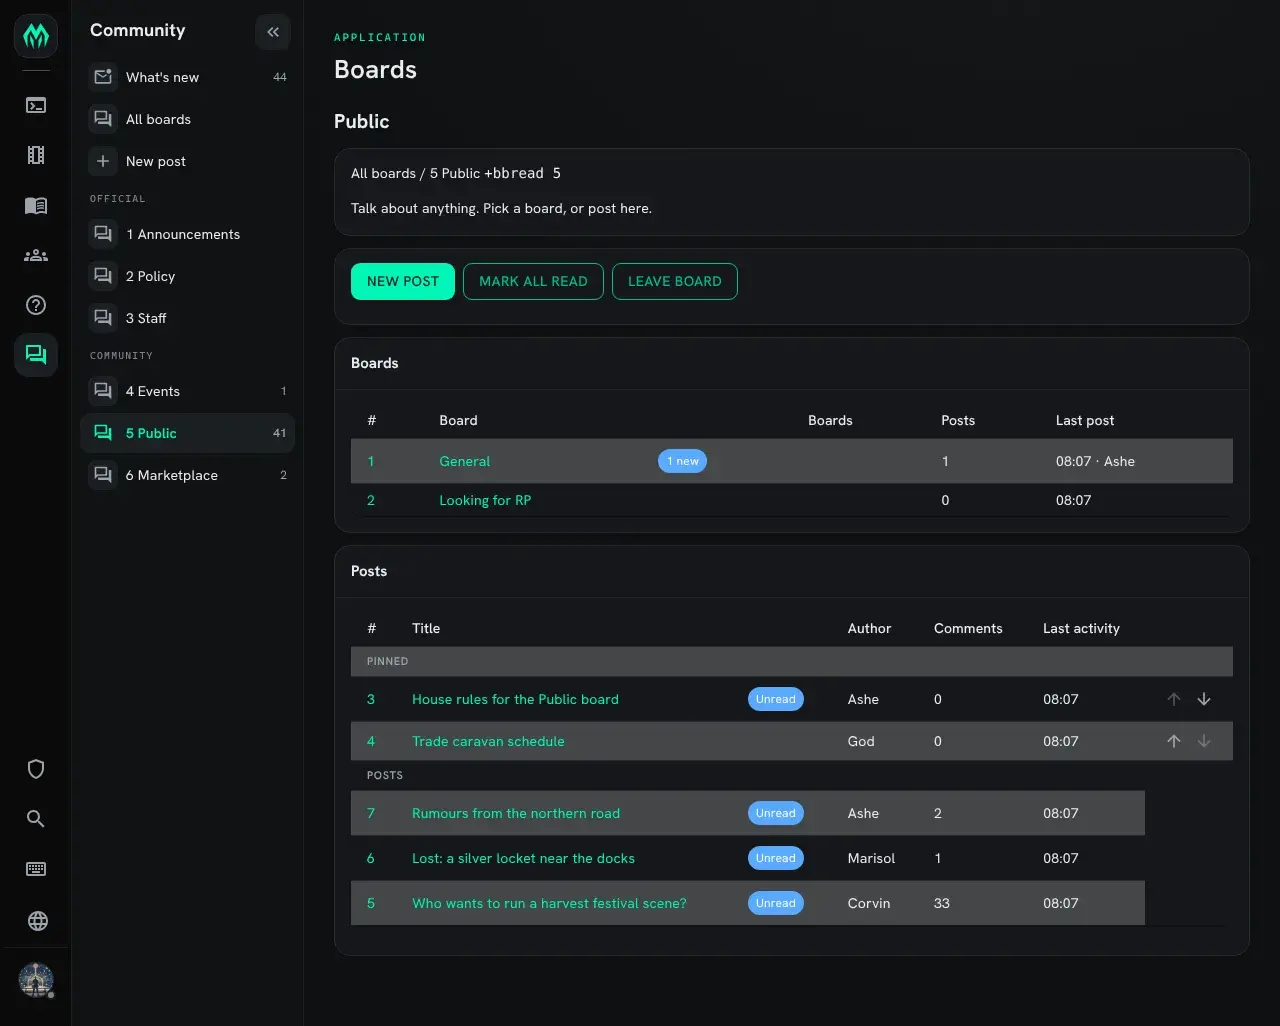Image resolution: width=1280 pixels, height=1026 pixels.
Task: Click the '1 new' badge on General
Action: [x=683, y=461]
